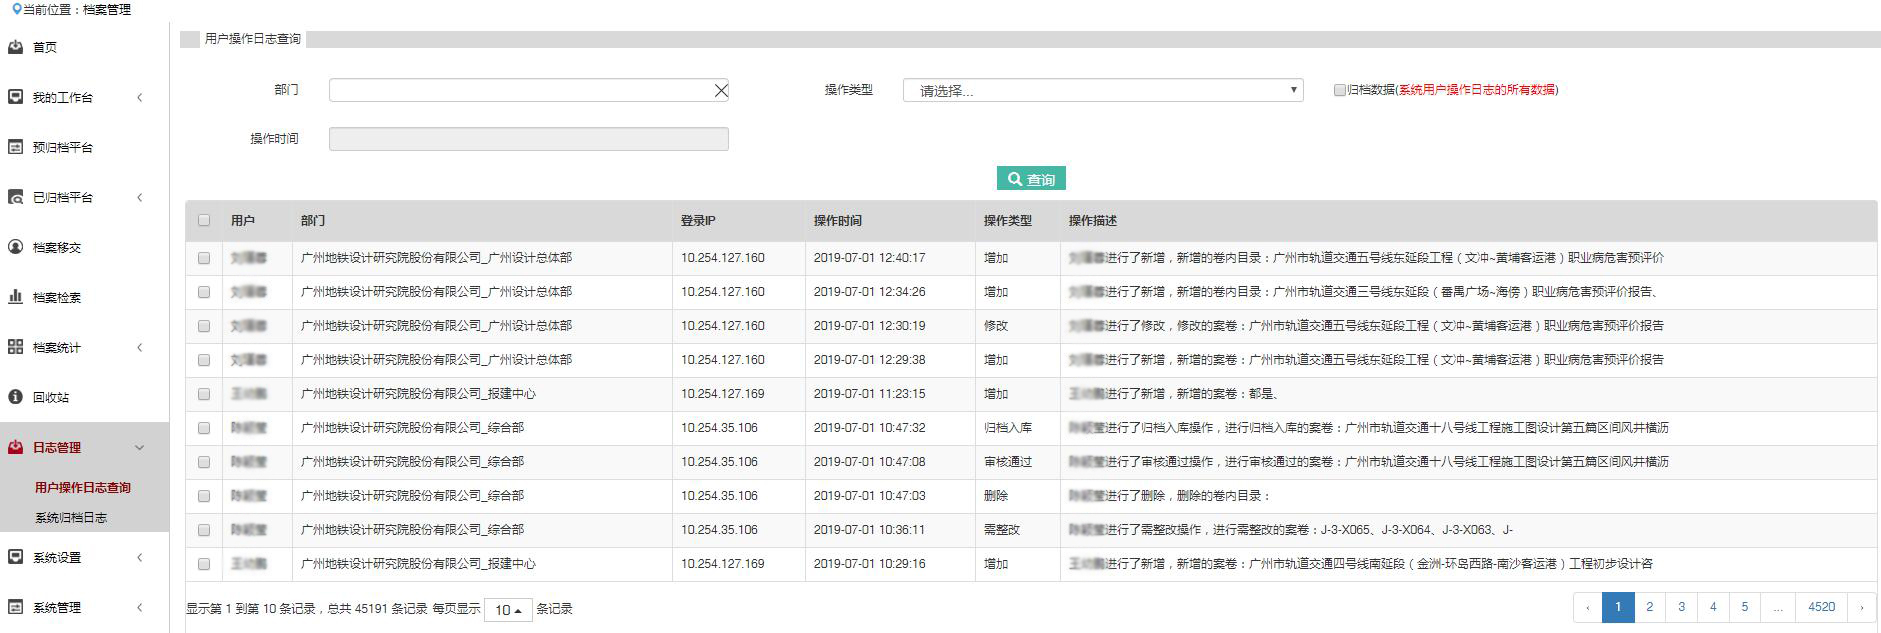
Task: Open the records-per-page dropdown showing 10
Action: click(508, 610)
